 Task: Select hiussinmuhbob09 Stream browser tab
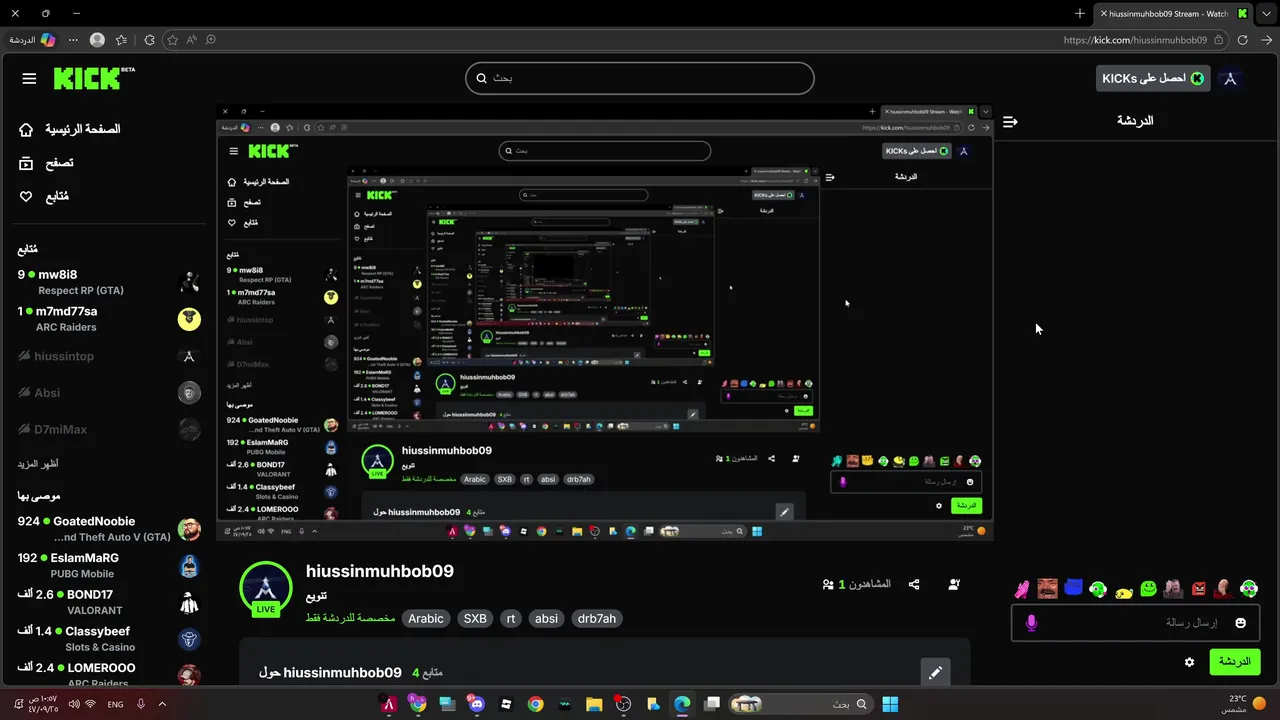(x=1172, y=14)
